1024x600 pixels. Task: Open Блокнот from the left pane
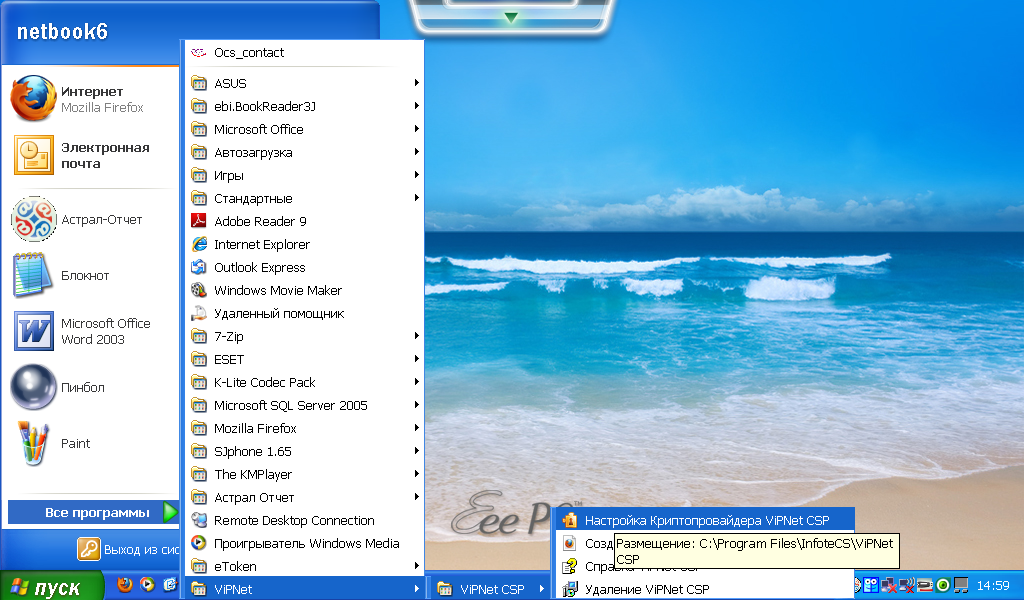coord(90,276)
